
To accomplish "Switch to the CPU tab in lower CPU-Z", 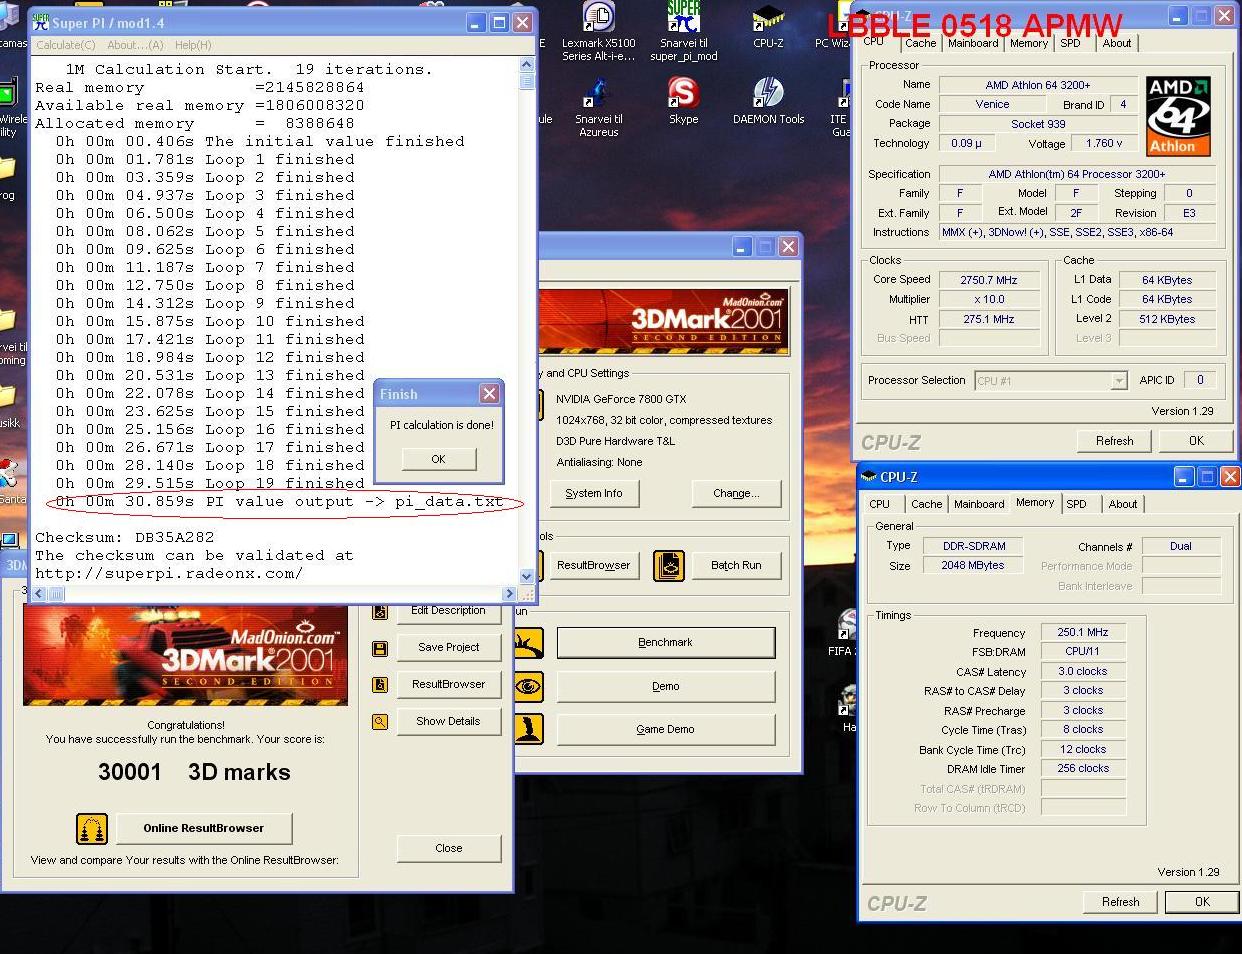I will (880, 504).
